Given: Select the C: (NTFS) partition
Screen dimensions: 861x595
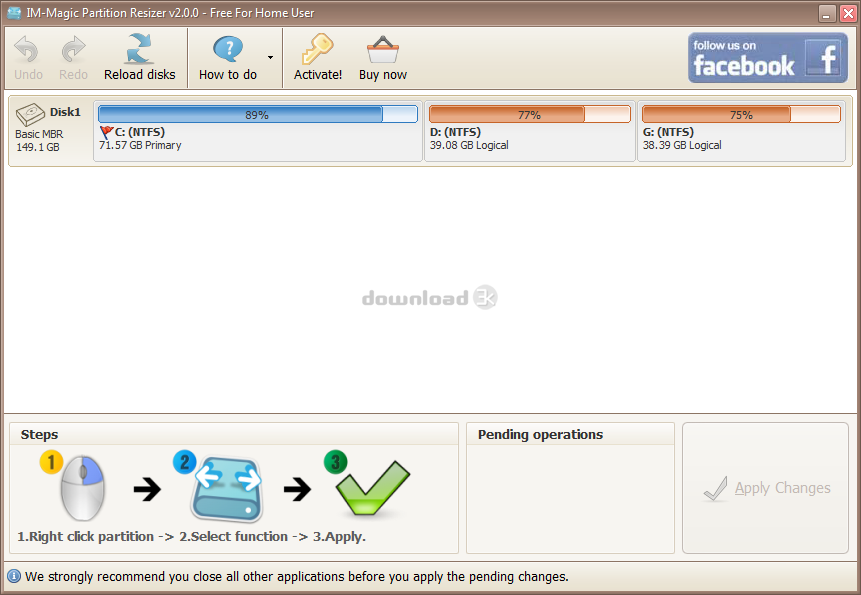Looking at the screenshot, I should coord(258,131).
